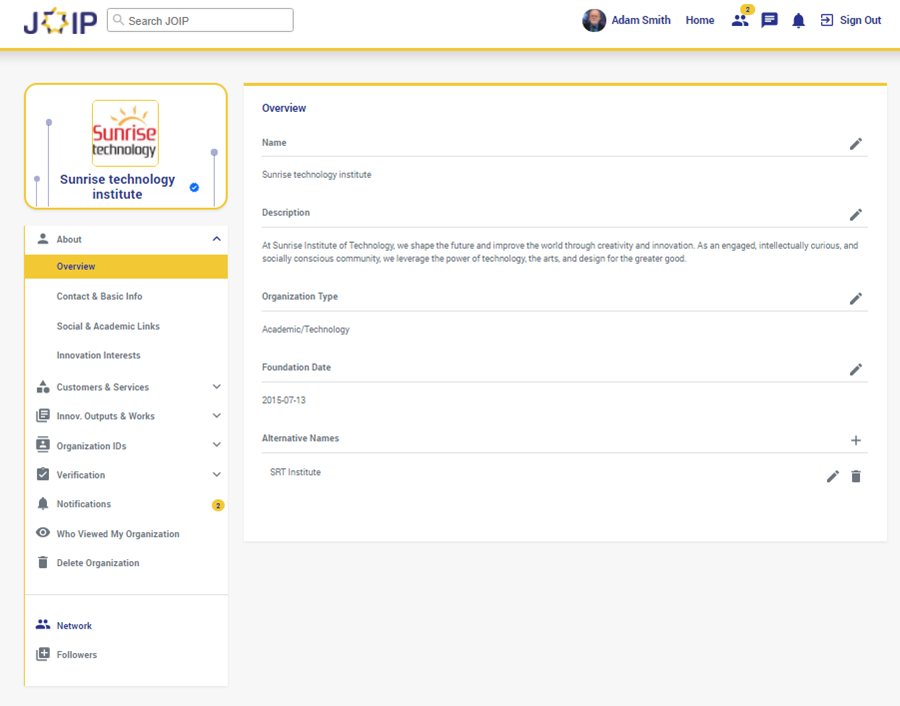Expand the Organization IDs section
The height and width of the screenshot is (706, 900).
[x=217, y=445]
